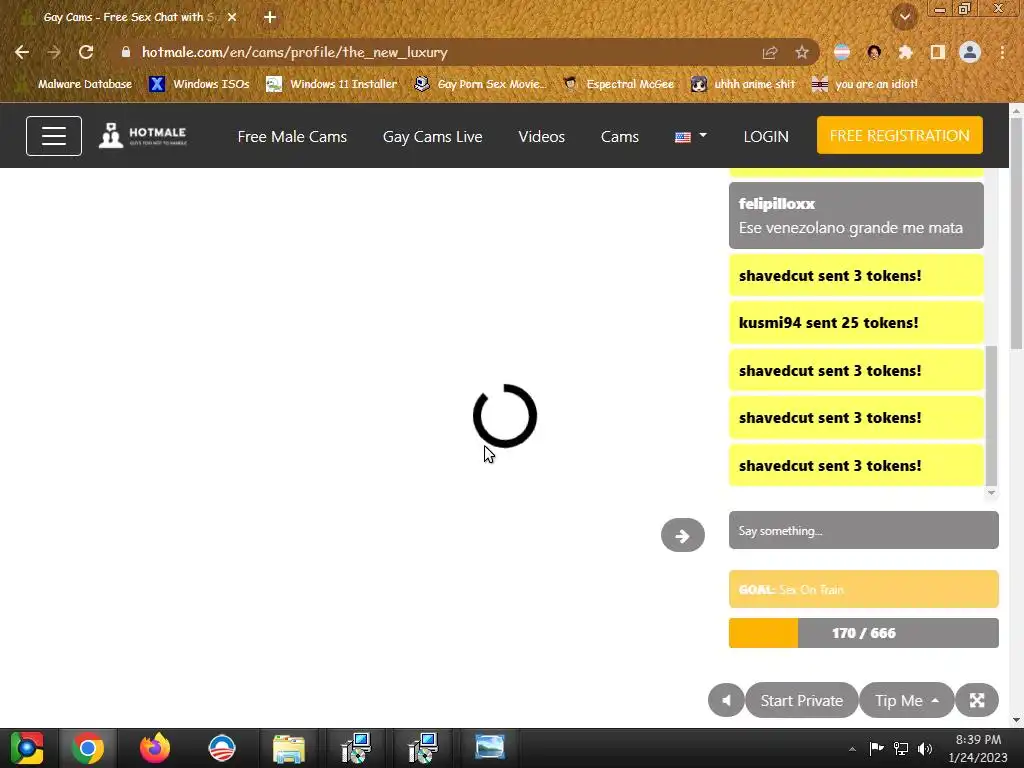Click the kusmi94 sent 25 tokens message
Screen dimensions: 1024x768
[856, 323]
